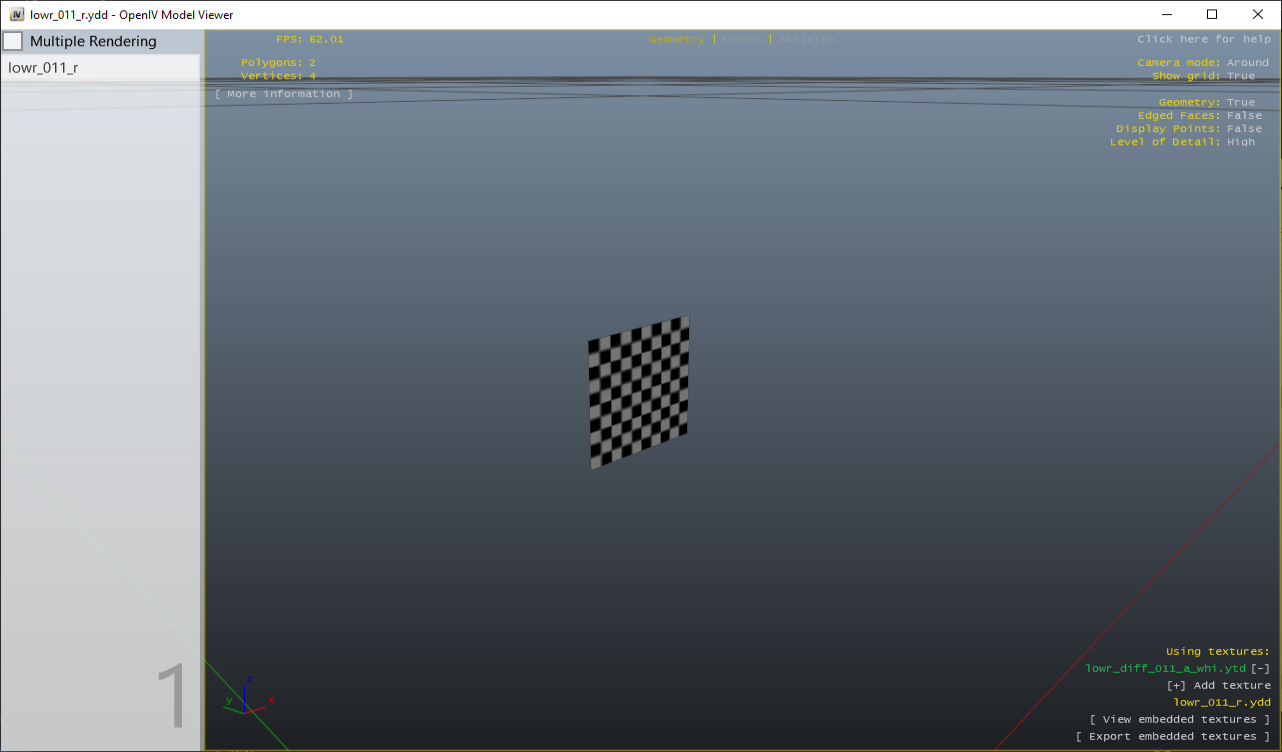Click Export embedded textures
Image resolution: width=1282 pixels, height=752 pixels.
pos(1174,735)
